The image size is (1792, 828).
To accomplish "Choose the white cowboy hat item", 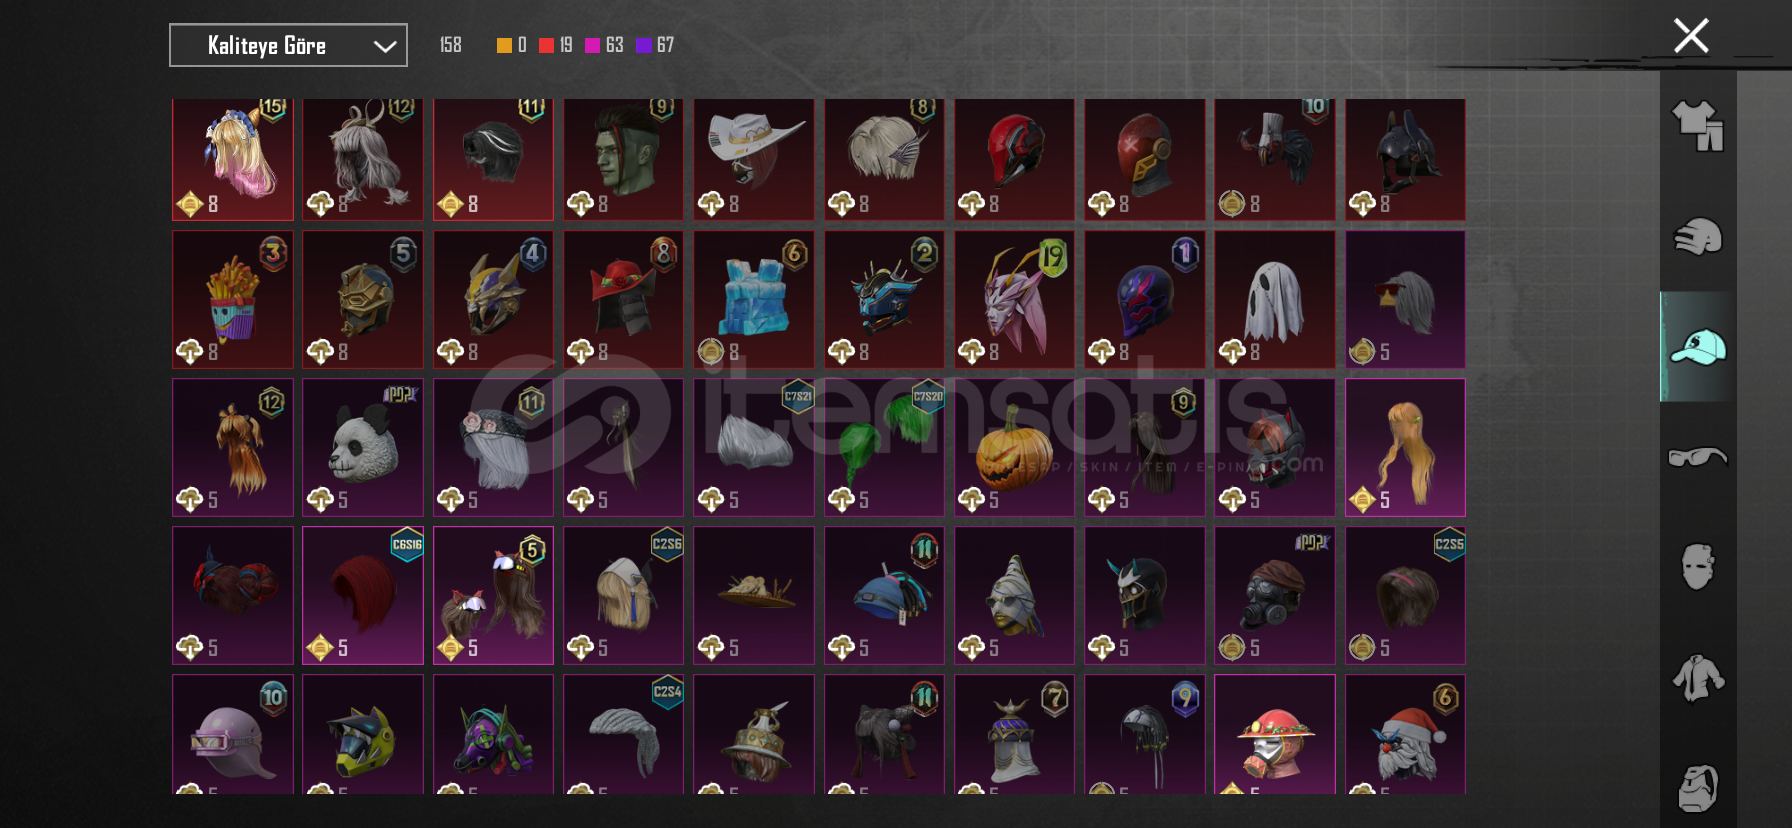I will 754,159.
